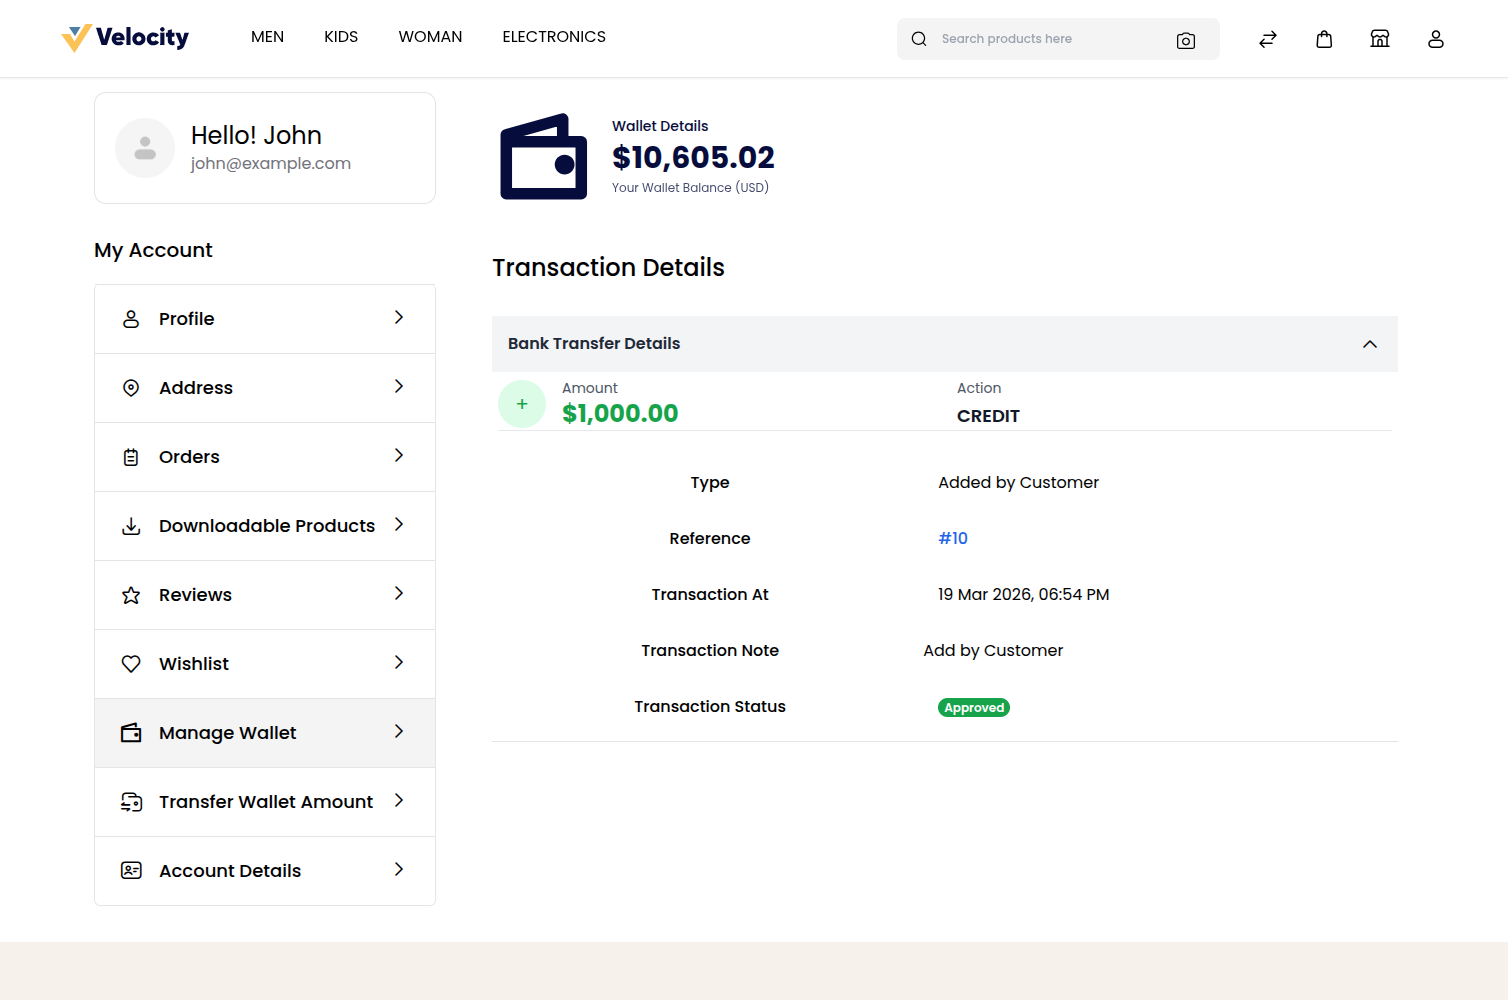Collapse the Bank Transfer Details section

tap(1370, 343)
